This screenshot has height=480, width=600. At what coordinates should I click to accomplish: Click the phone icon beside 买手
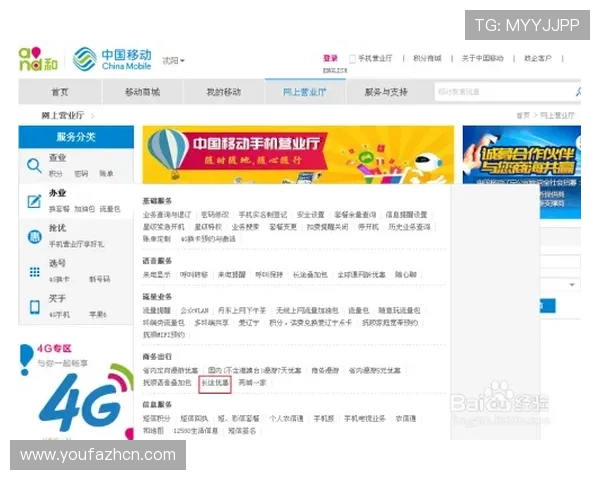pos(34,307)
